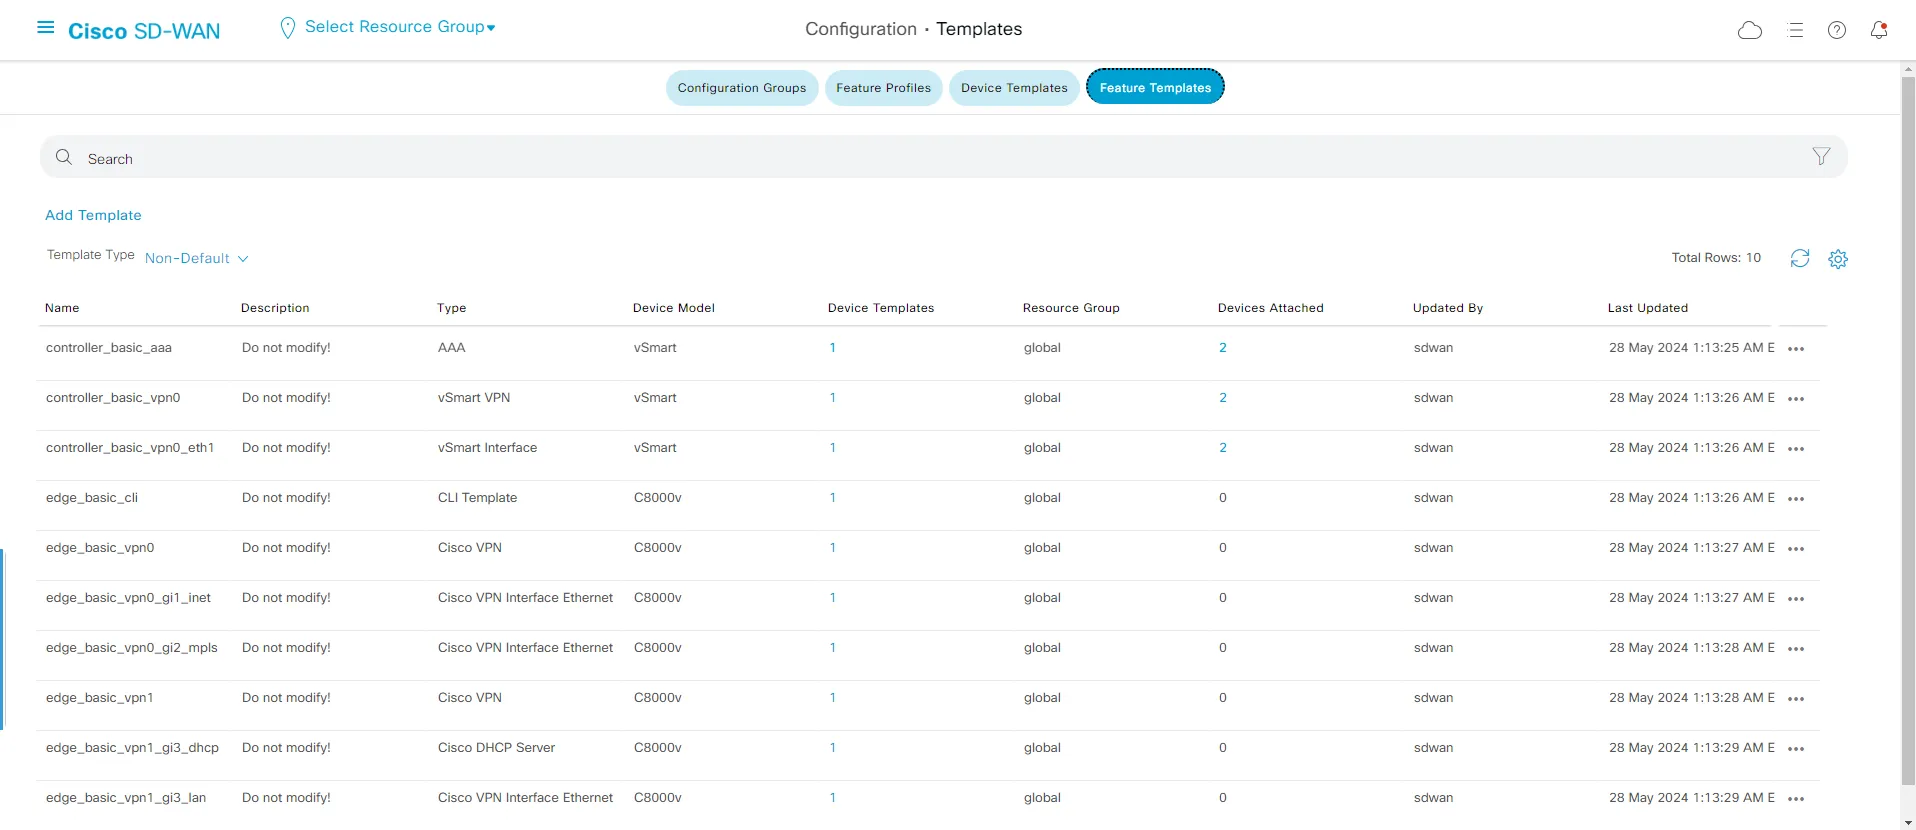Open more actions menu for edge_basic_vpn1 row
This screenshot has width=1916, height=830.
point(1796,699)
